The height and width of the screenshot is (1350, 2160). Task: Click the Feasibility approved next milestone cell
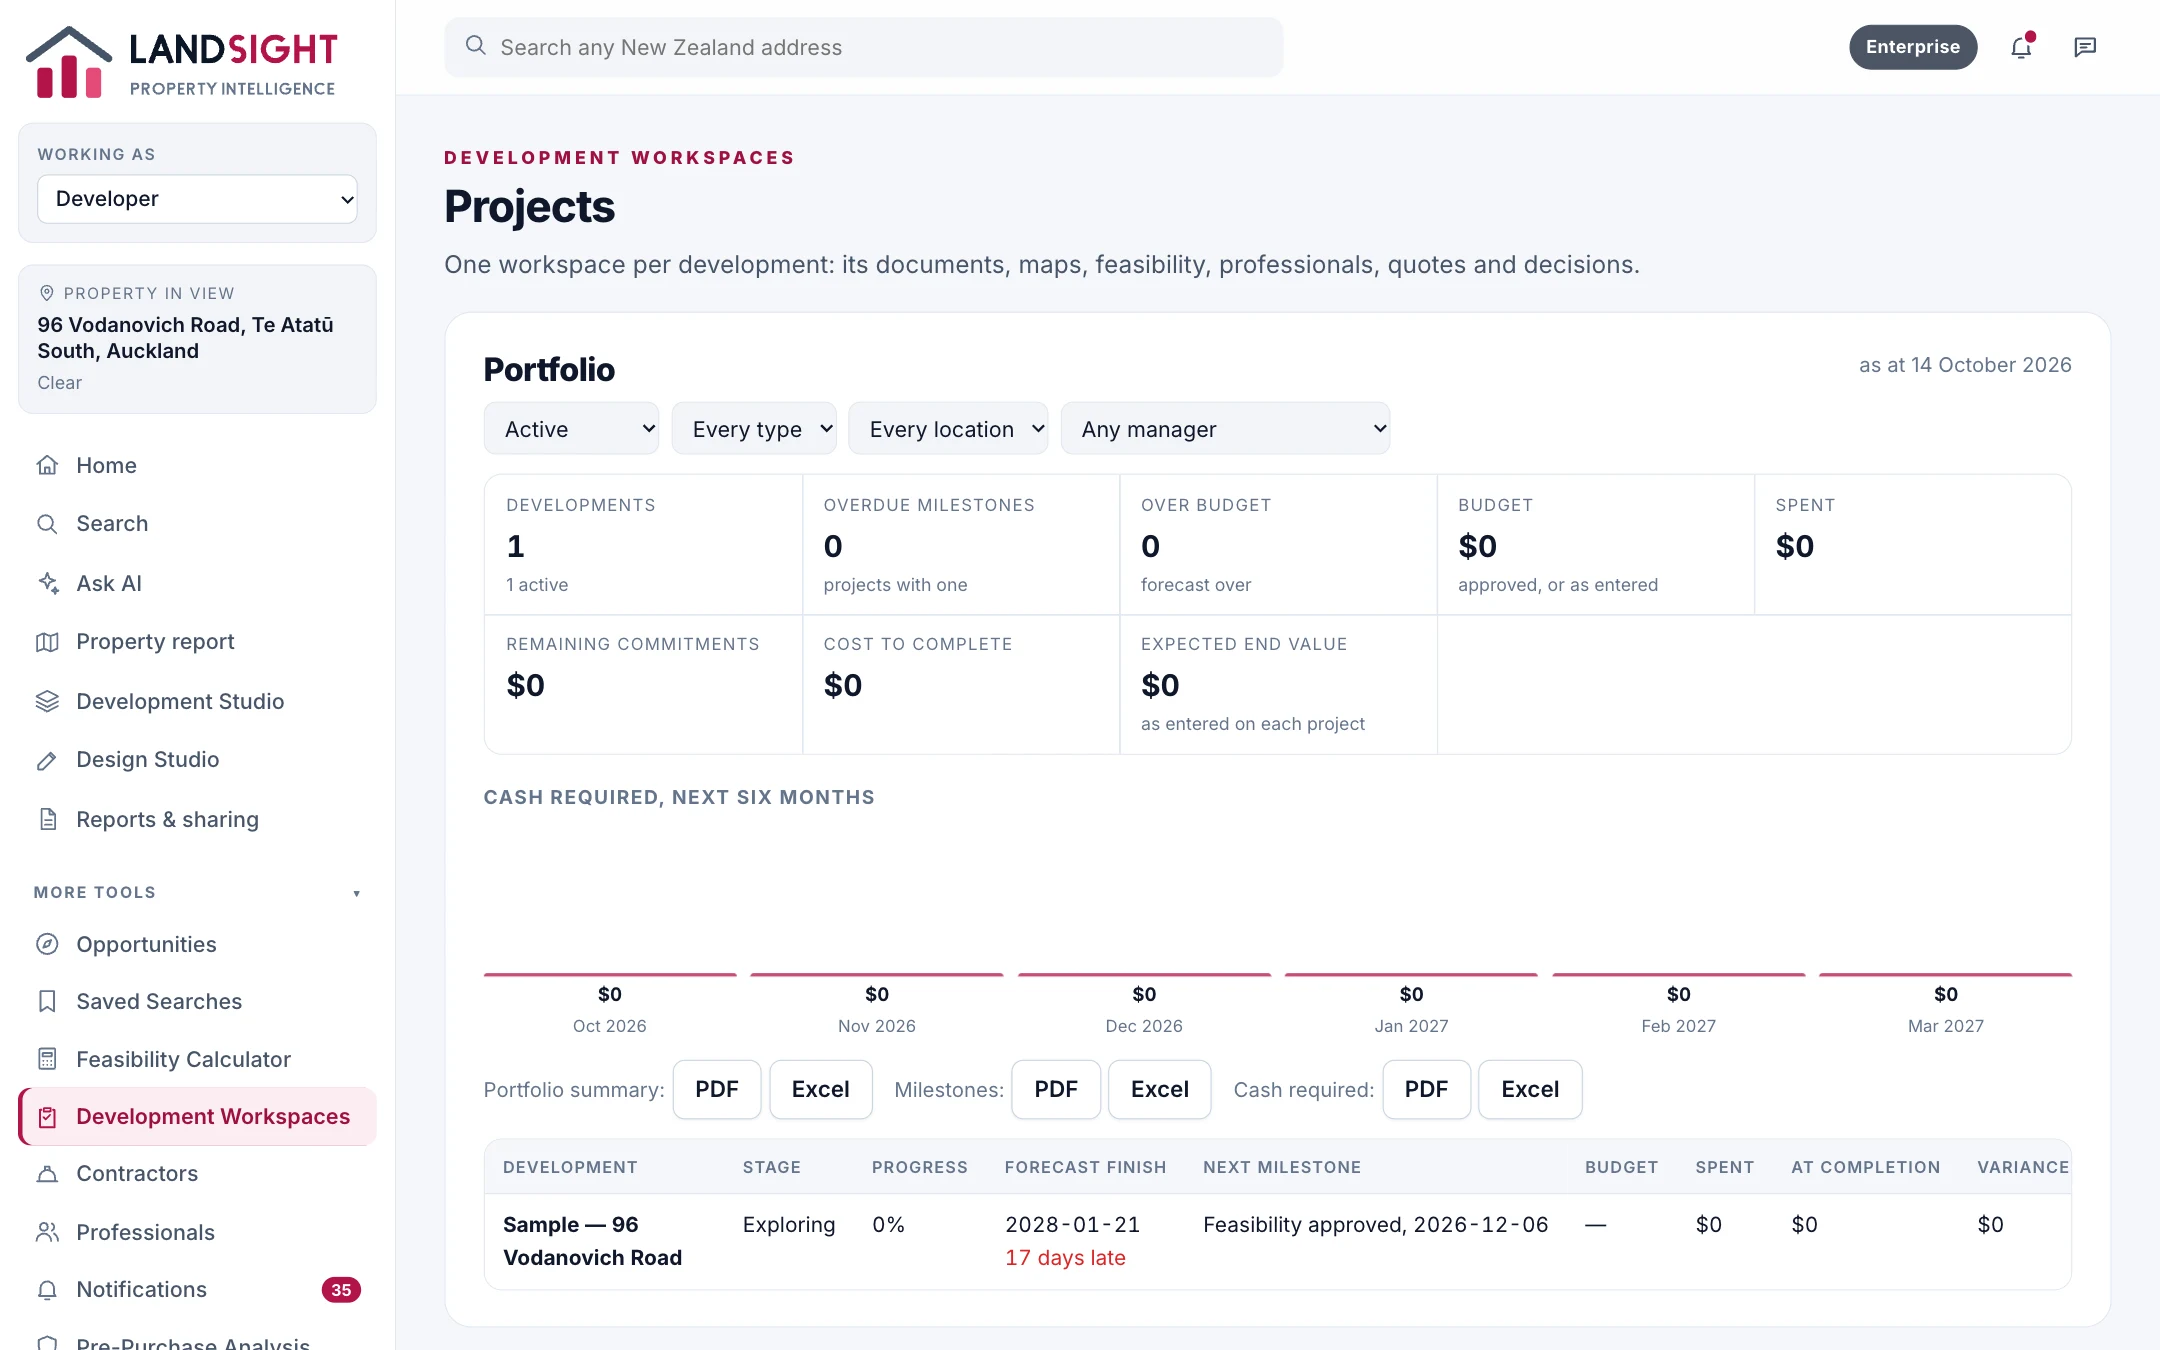[1376, 1225]
